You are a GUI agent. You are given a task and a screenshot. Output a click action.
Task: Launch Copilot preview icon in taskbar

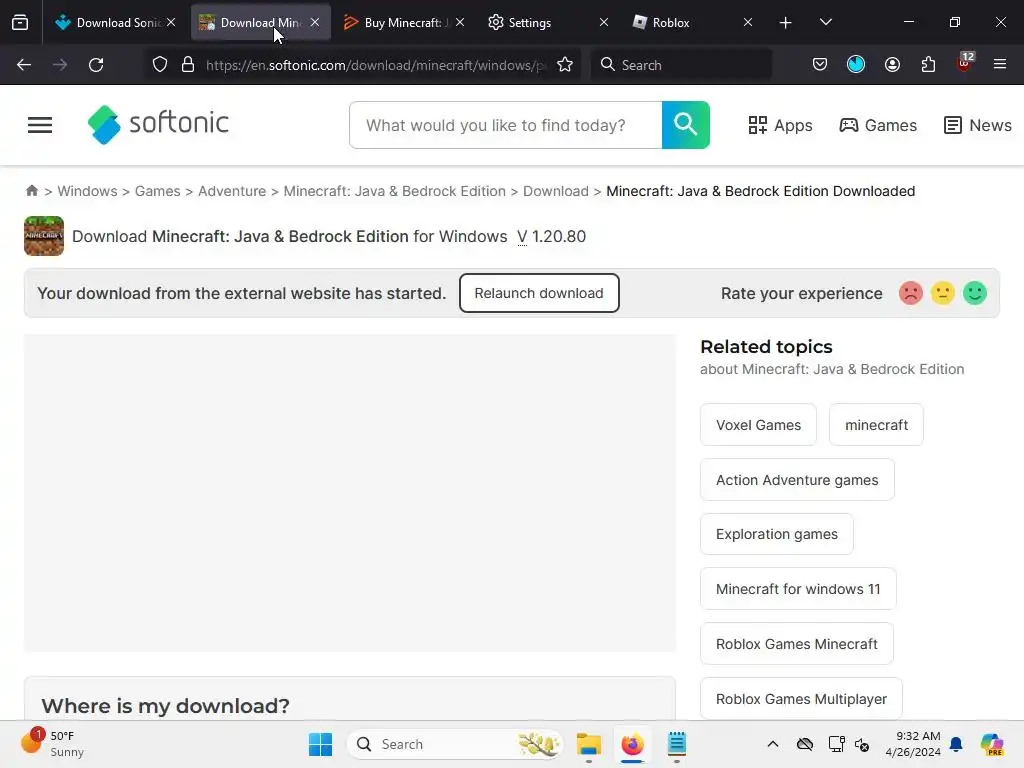(x=992, y=744)
